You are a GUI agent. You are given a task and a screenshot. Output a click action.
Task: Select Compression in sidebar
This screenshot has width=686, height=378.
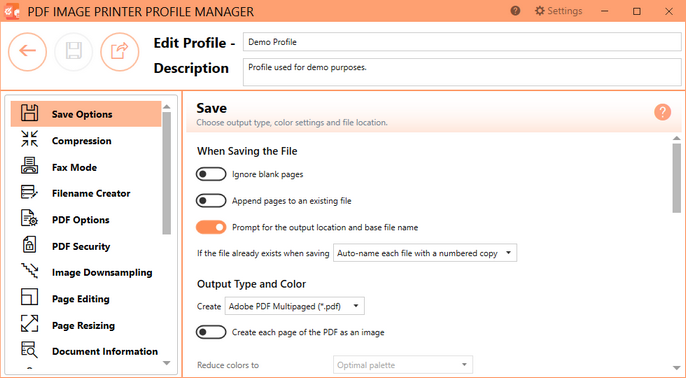(x=86, y=141)
